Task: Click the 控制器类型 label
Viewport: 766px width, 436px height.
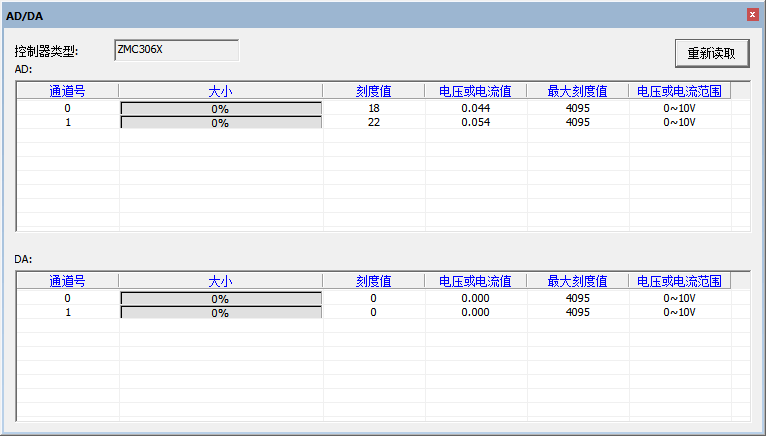Action: point(46,51)
